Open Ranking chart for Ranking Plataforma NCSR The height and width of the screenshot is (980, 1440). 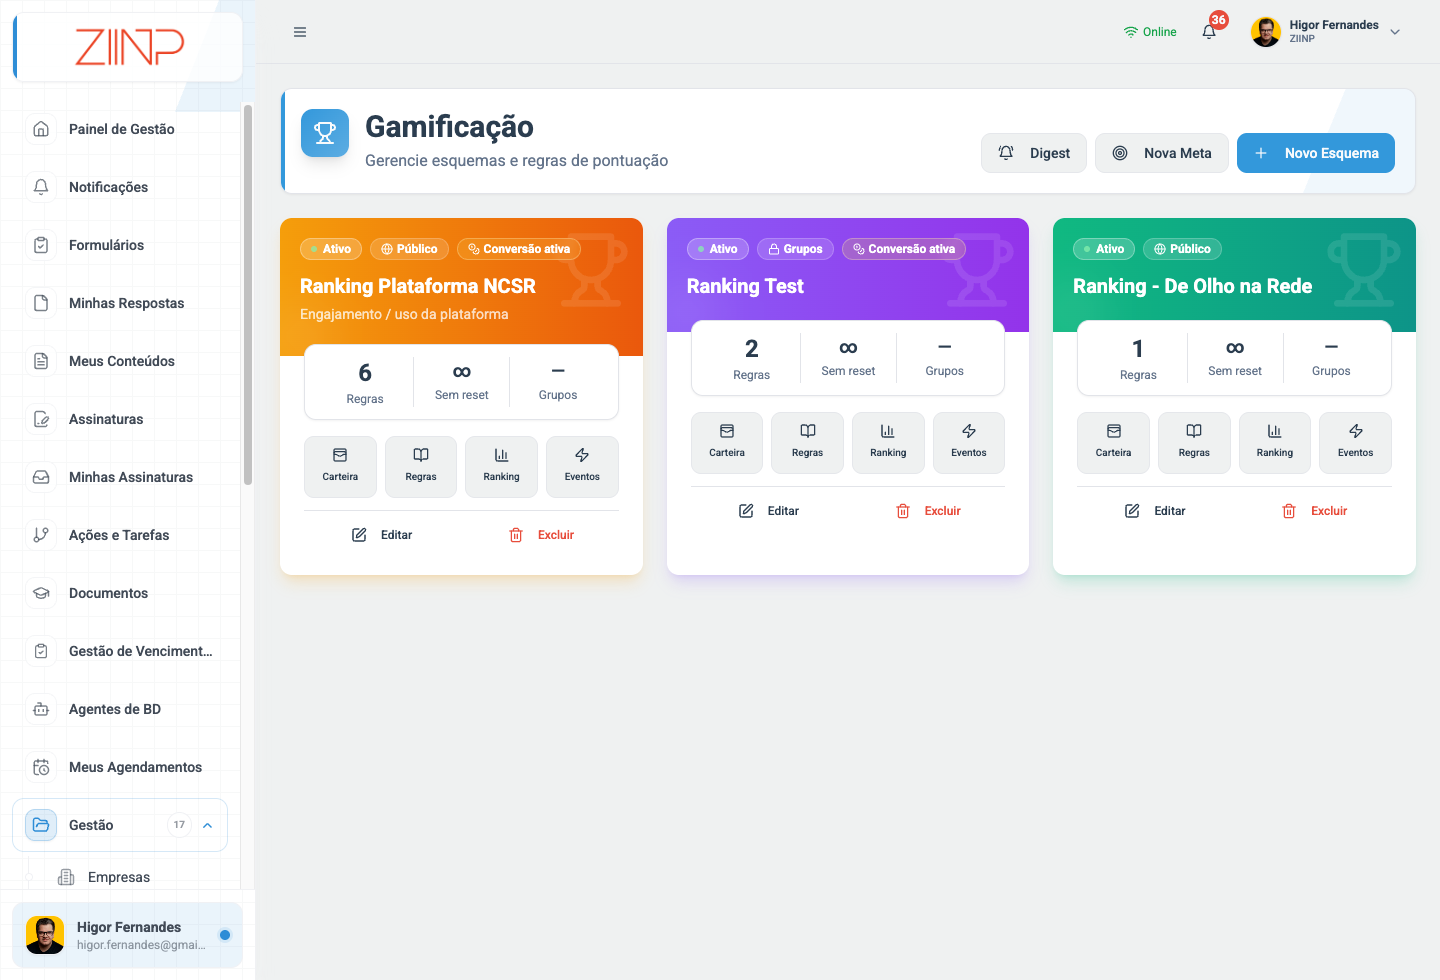pyautogui.click(x=501, y=467)
